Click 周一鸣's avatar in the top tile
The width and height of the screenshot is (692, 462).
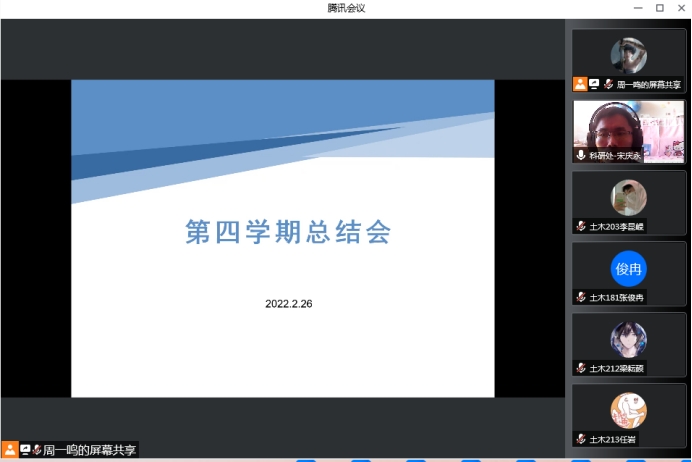click(x=629, y=55)
